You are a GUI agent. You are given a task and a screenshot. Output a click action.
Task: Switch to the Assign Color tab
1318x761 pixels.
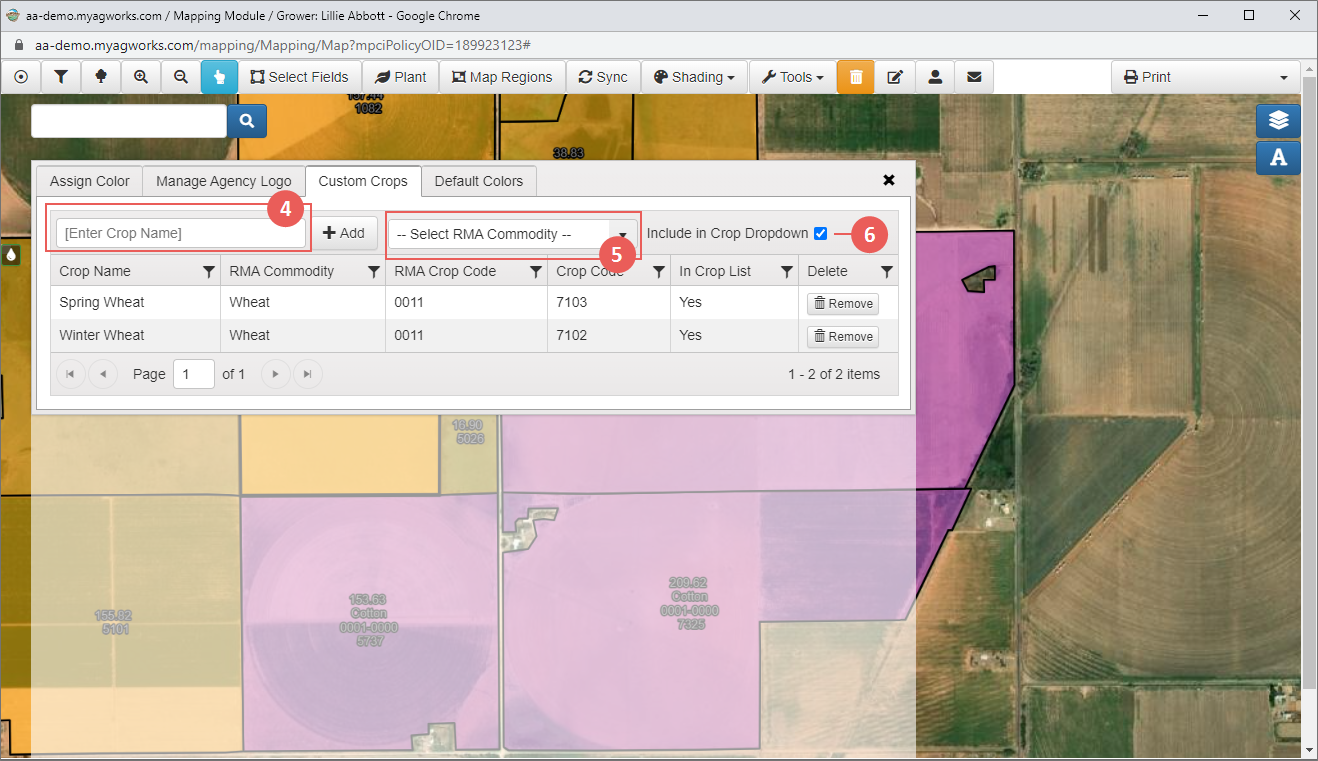click(x=90, y=181)
